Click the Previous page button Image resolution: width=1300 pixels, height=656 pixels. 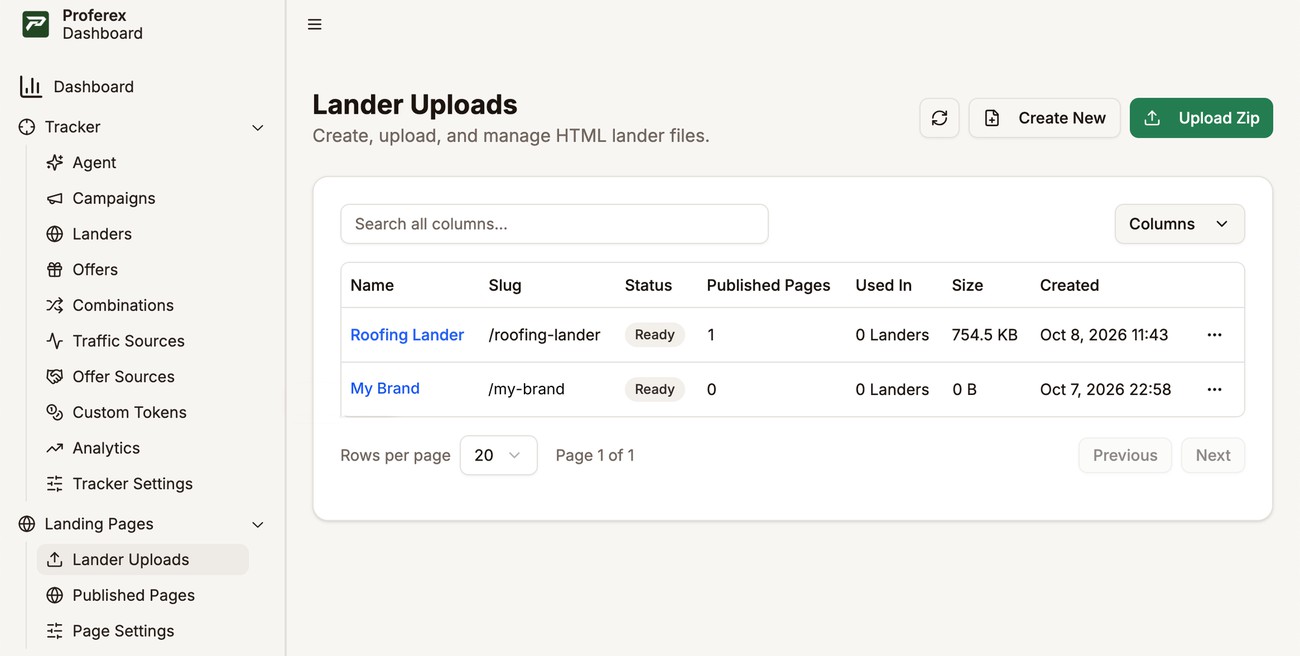coord(1125,455)
